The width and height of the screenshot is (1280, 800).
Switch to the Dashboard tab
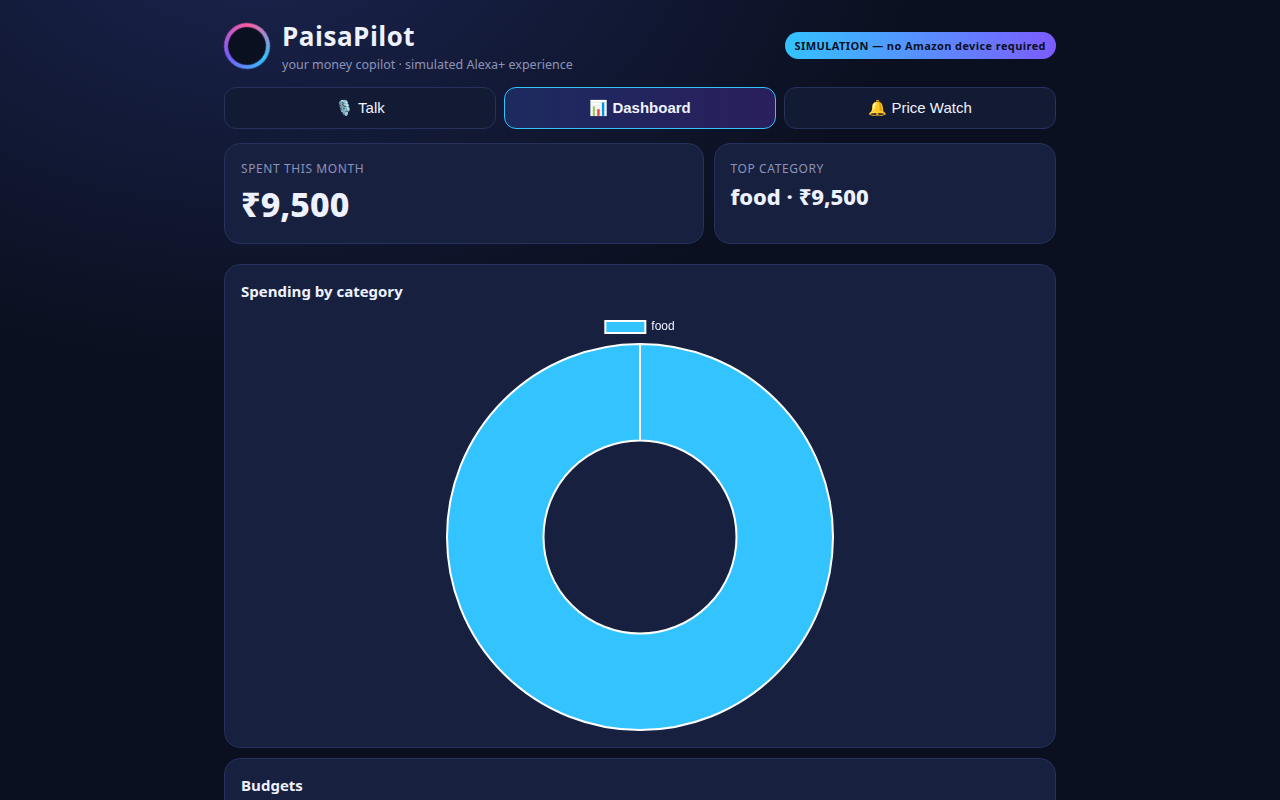coord(640,108)
